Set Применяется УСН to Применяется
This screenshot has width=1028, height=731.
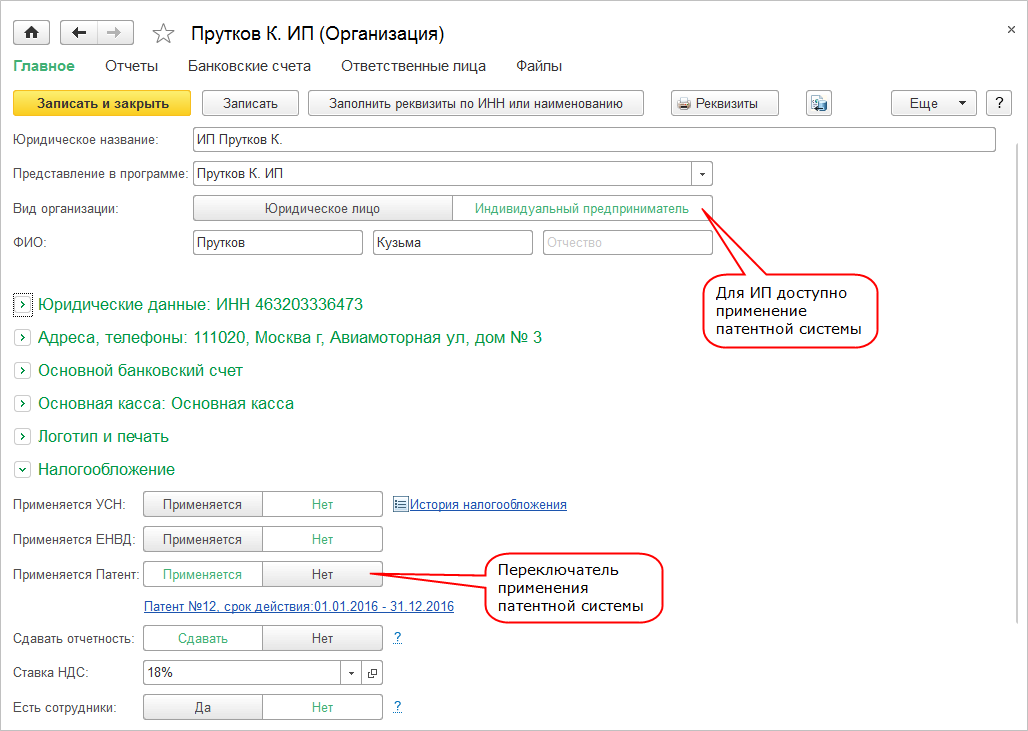[x=203, y=505]
